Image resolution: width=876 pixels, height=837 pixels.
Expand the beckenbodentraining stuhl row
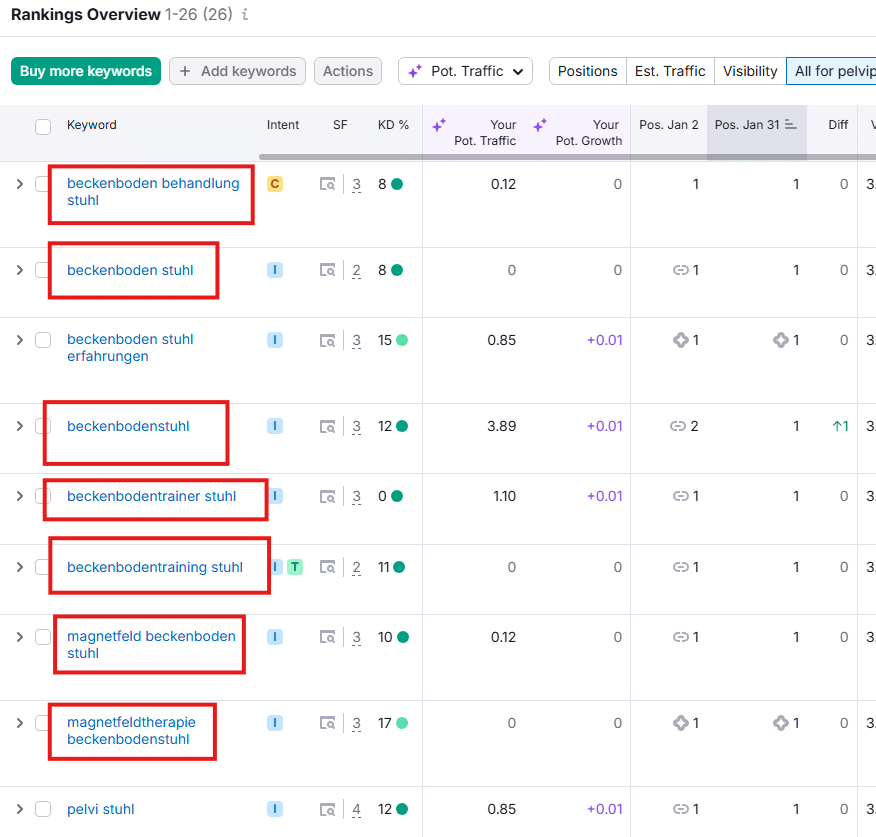pos(20,567)
